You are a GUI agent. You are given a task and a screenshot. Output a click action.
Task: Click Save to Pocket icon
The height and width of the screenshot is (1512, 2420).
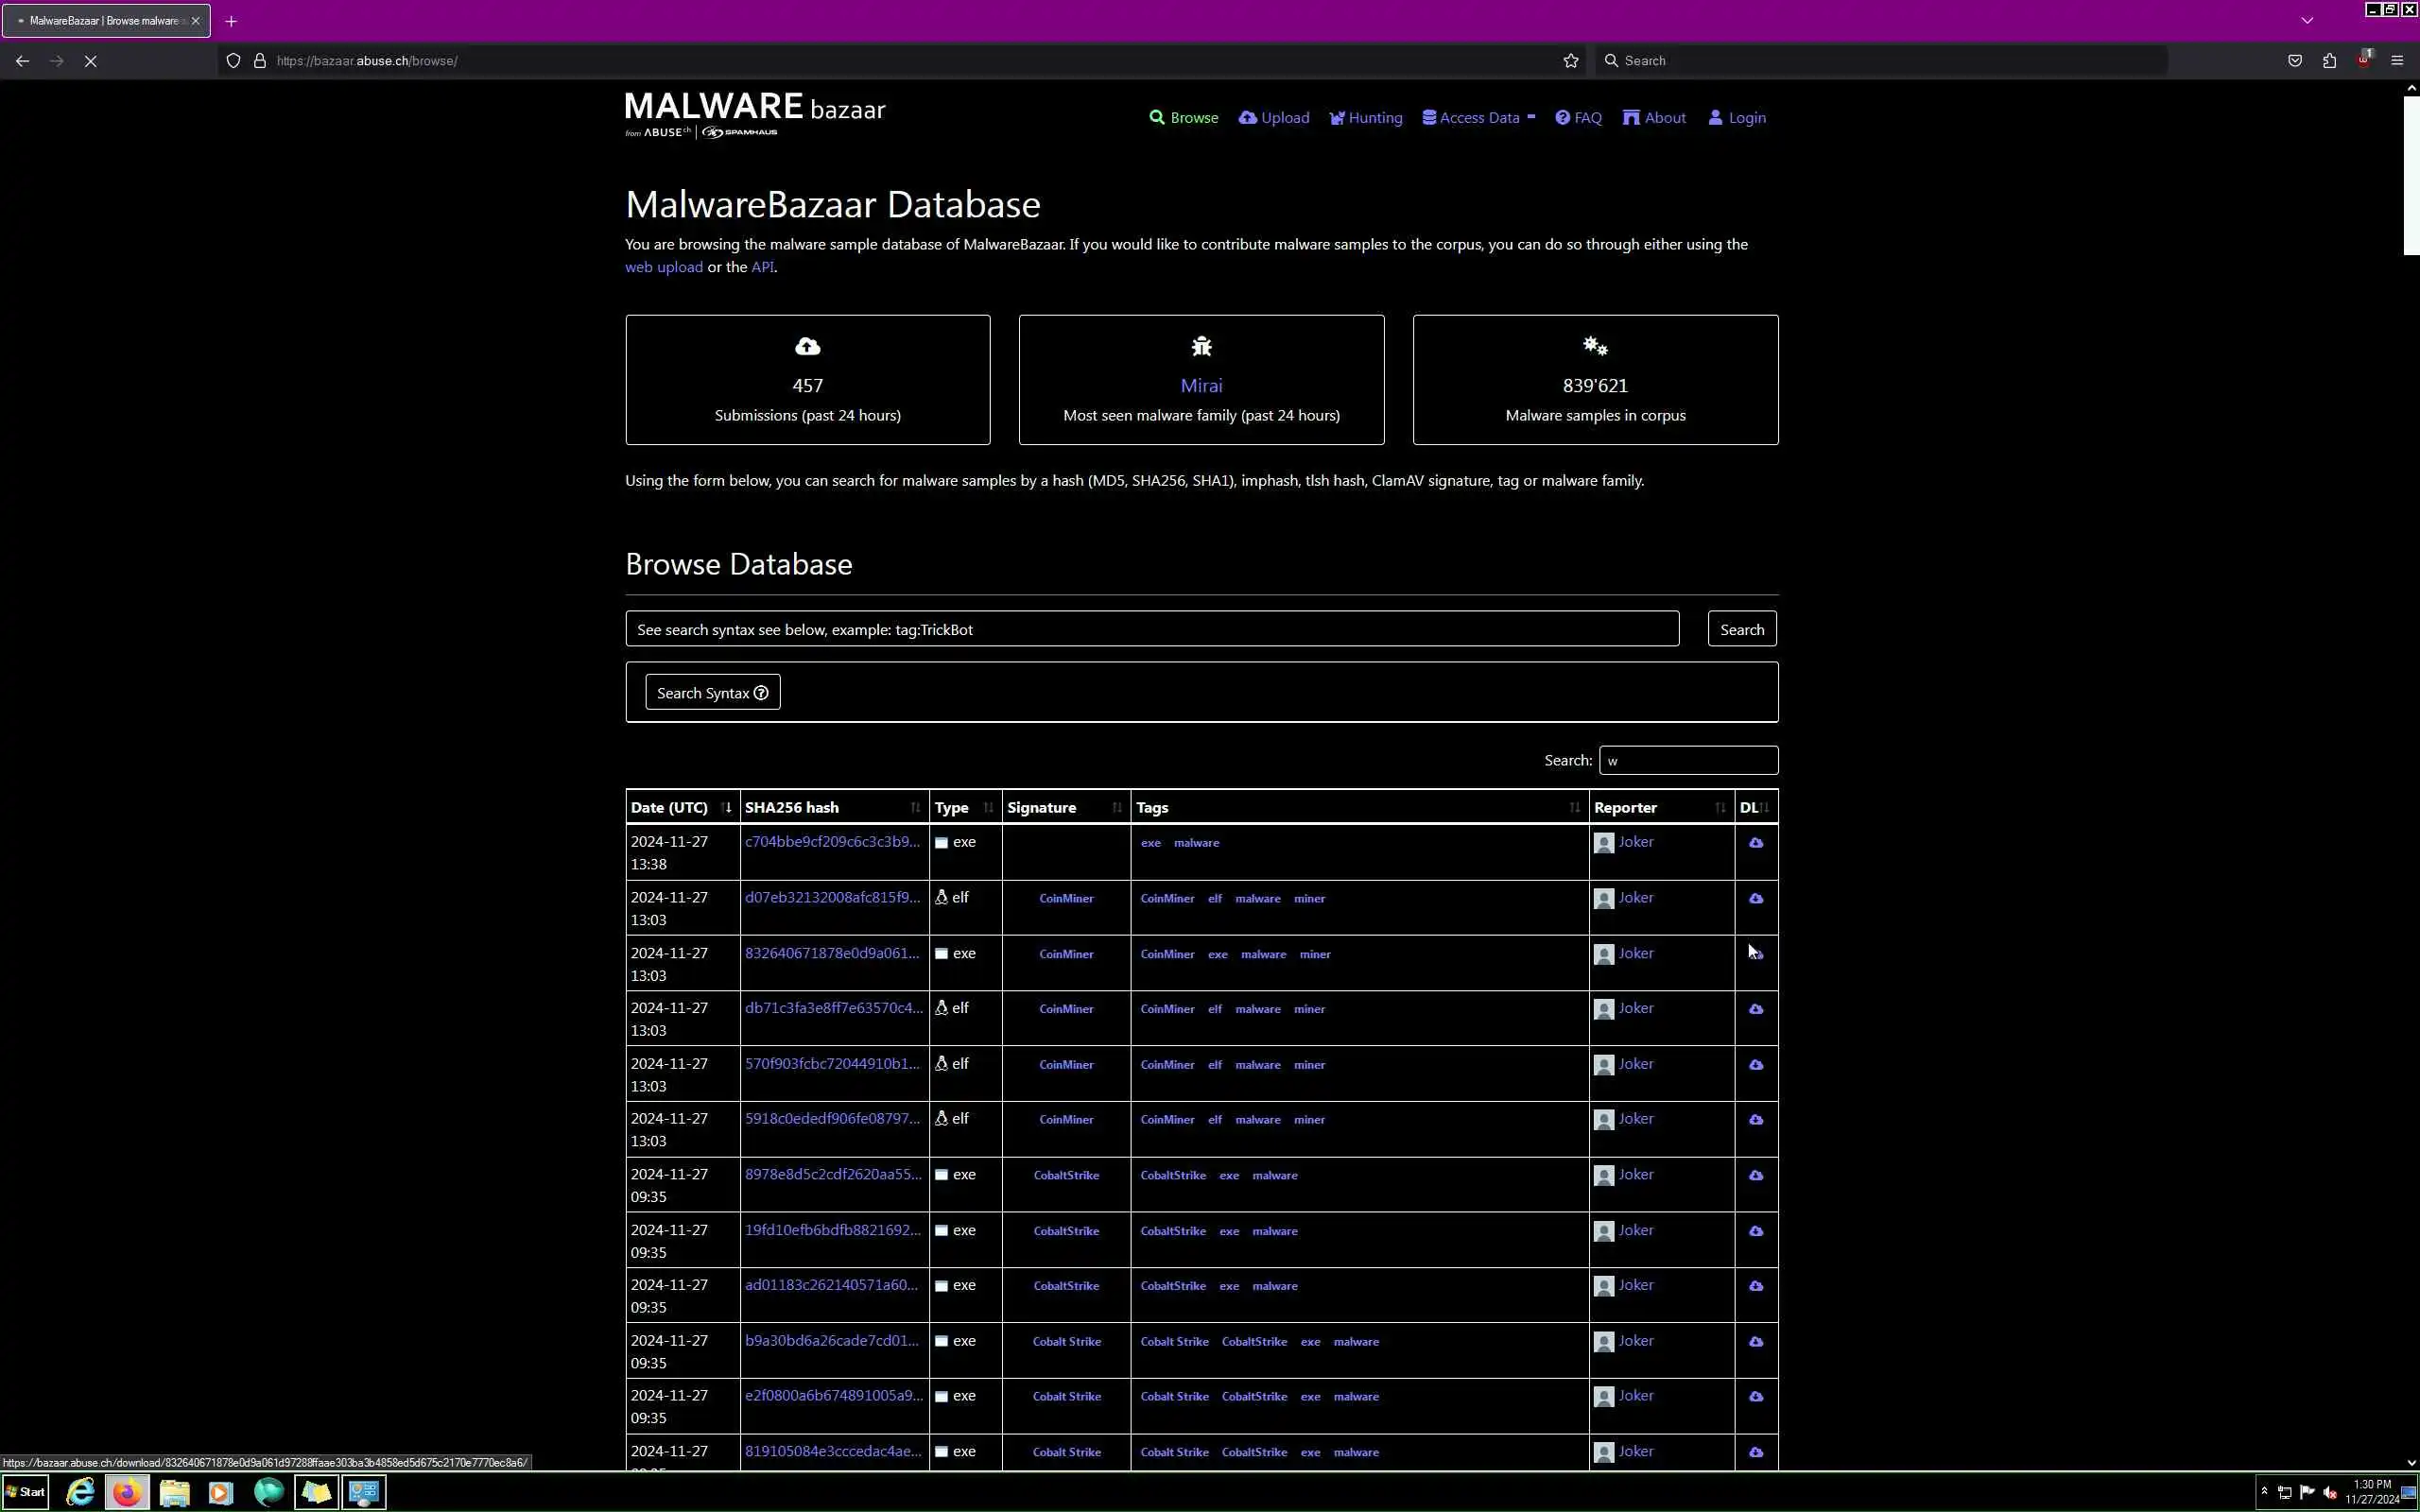2294,61
